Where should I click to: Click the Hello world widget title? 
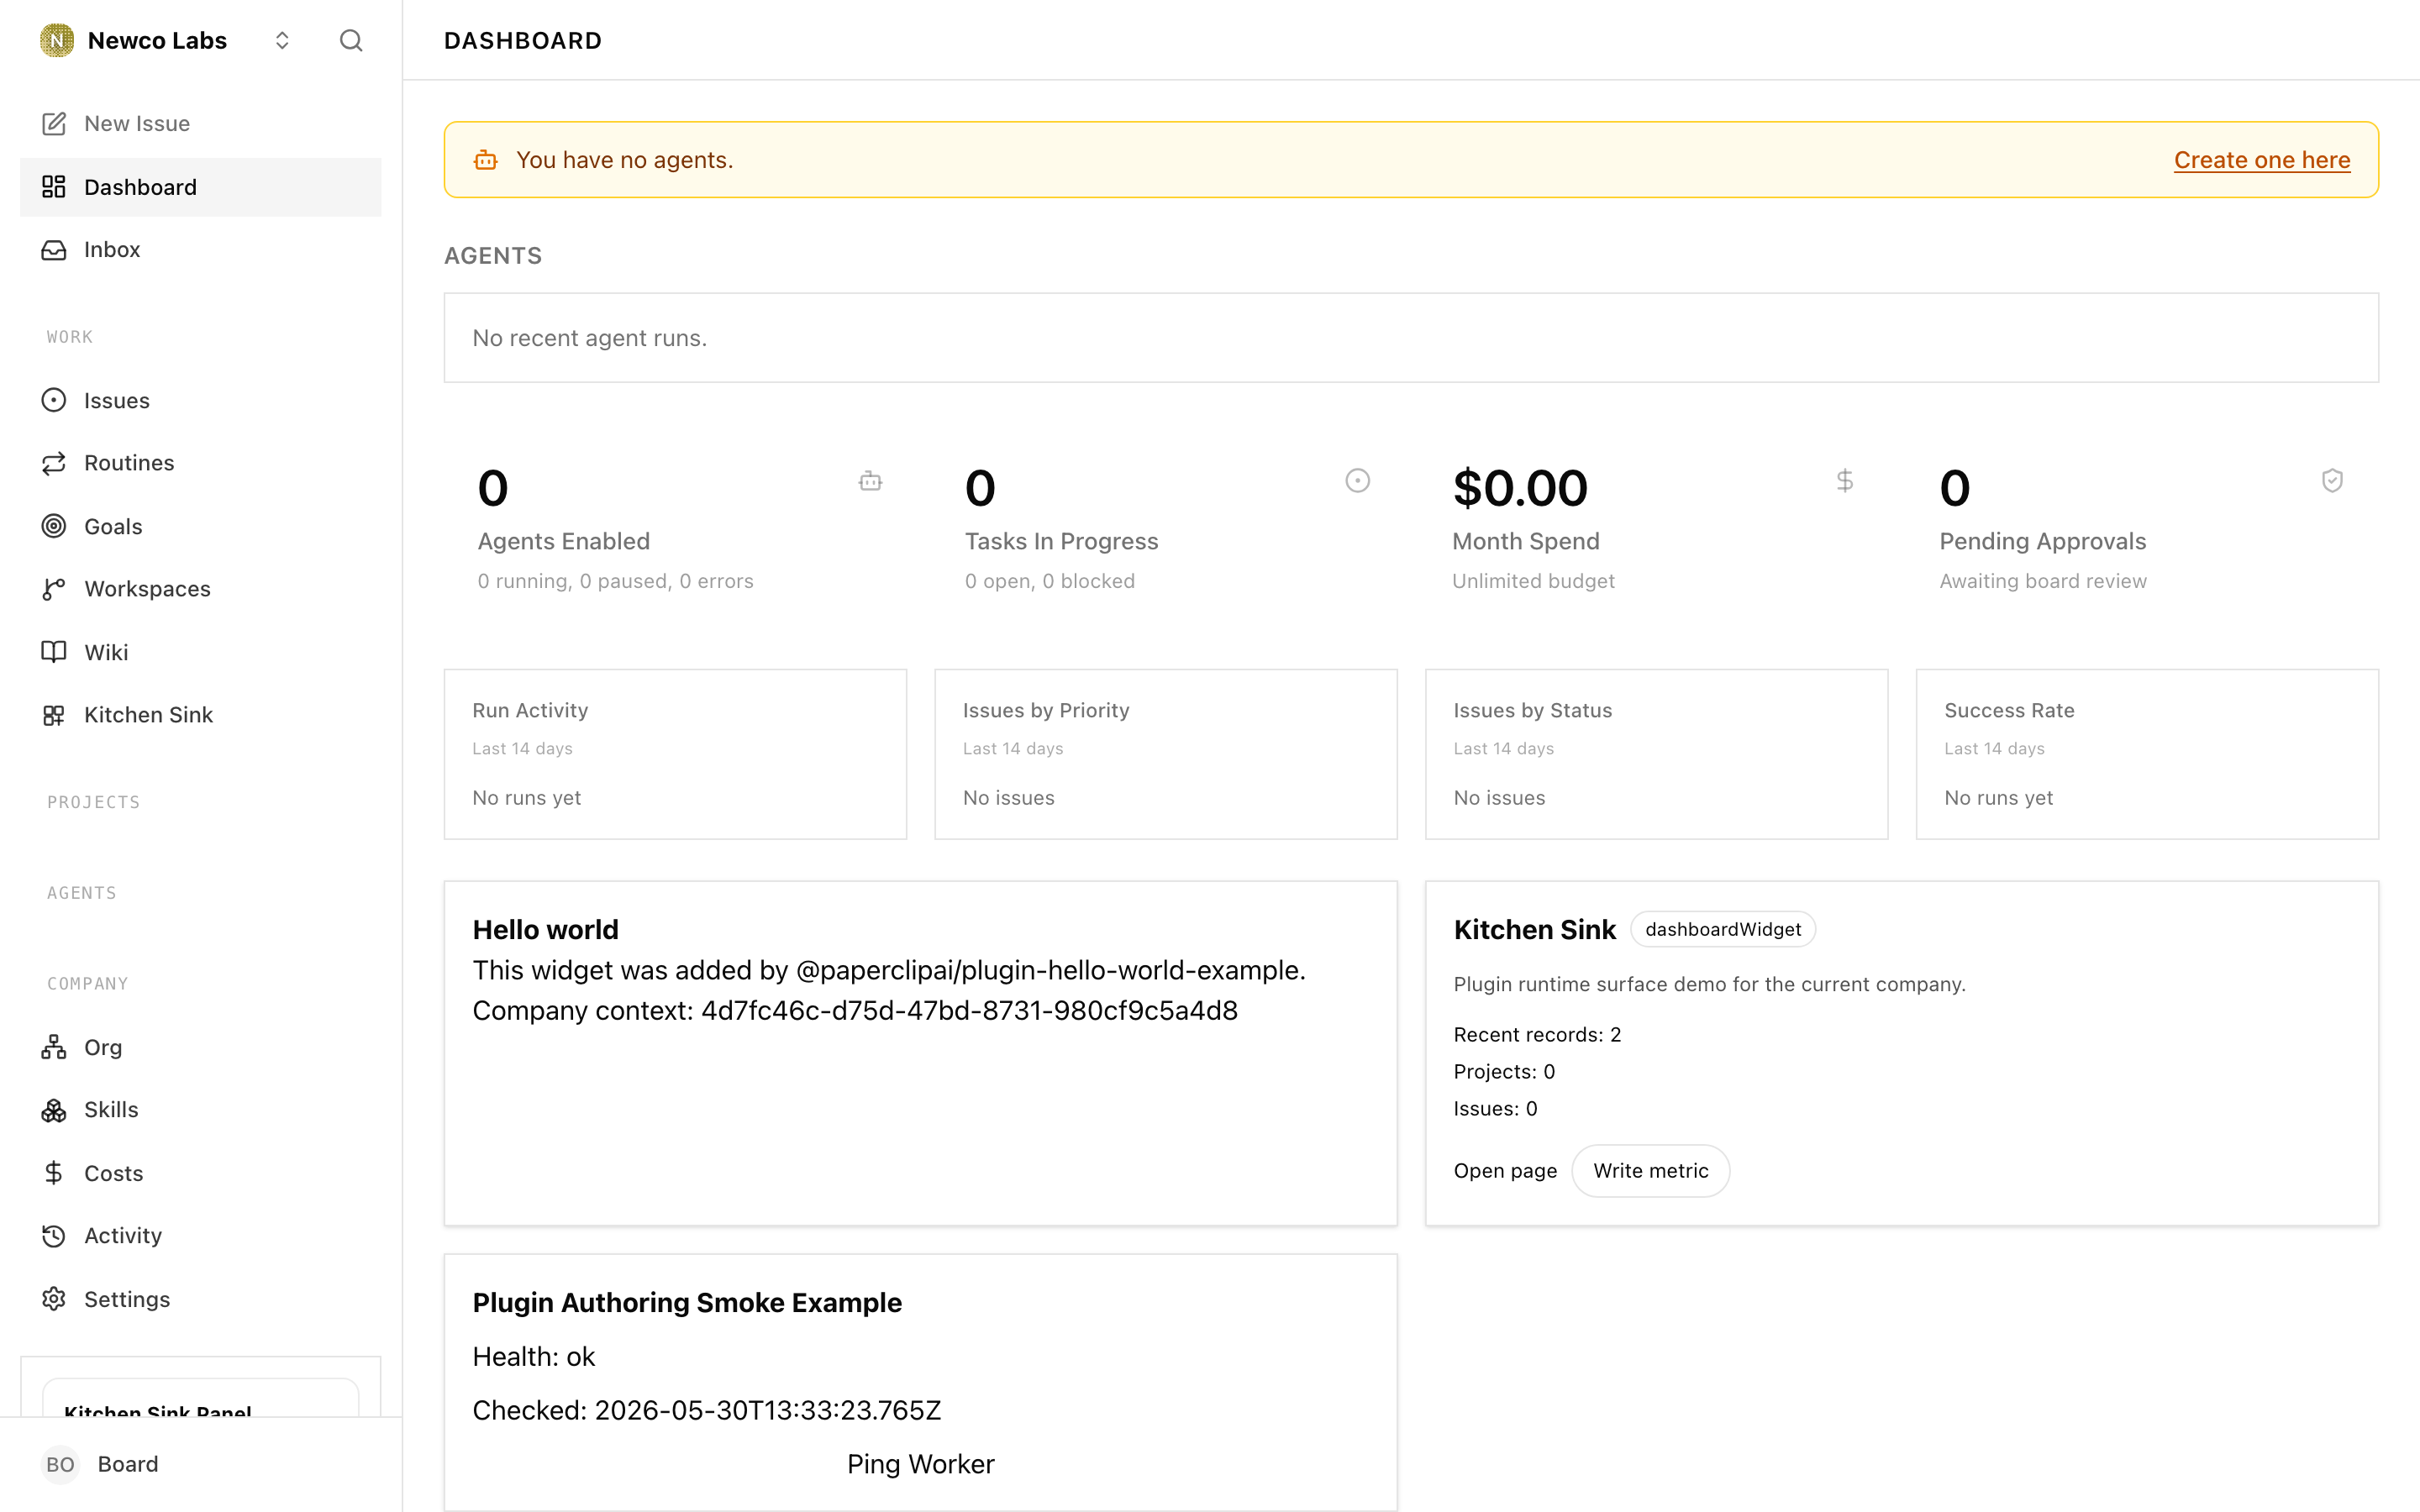(545, 930)
